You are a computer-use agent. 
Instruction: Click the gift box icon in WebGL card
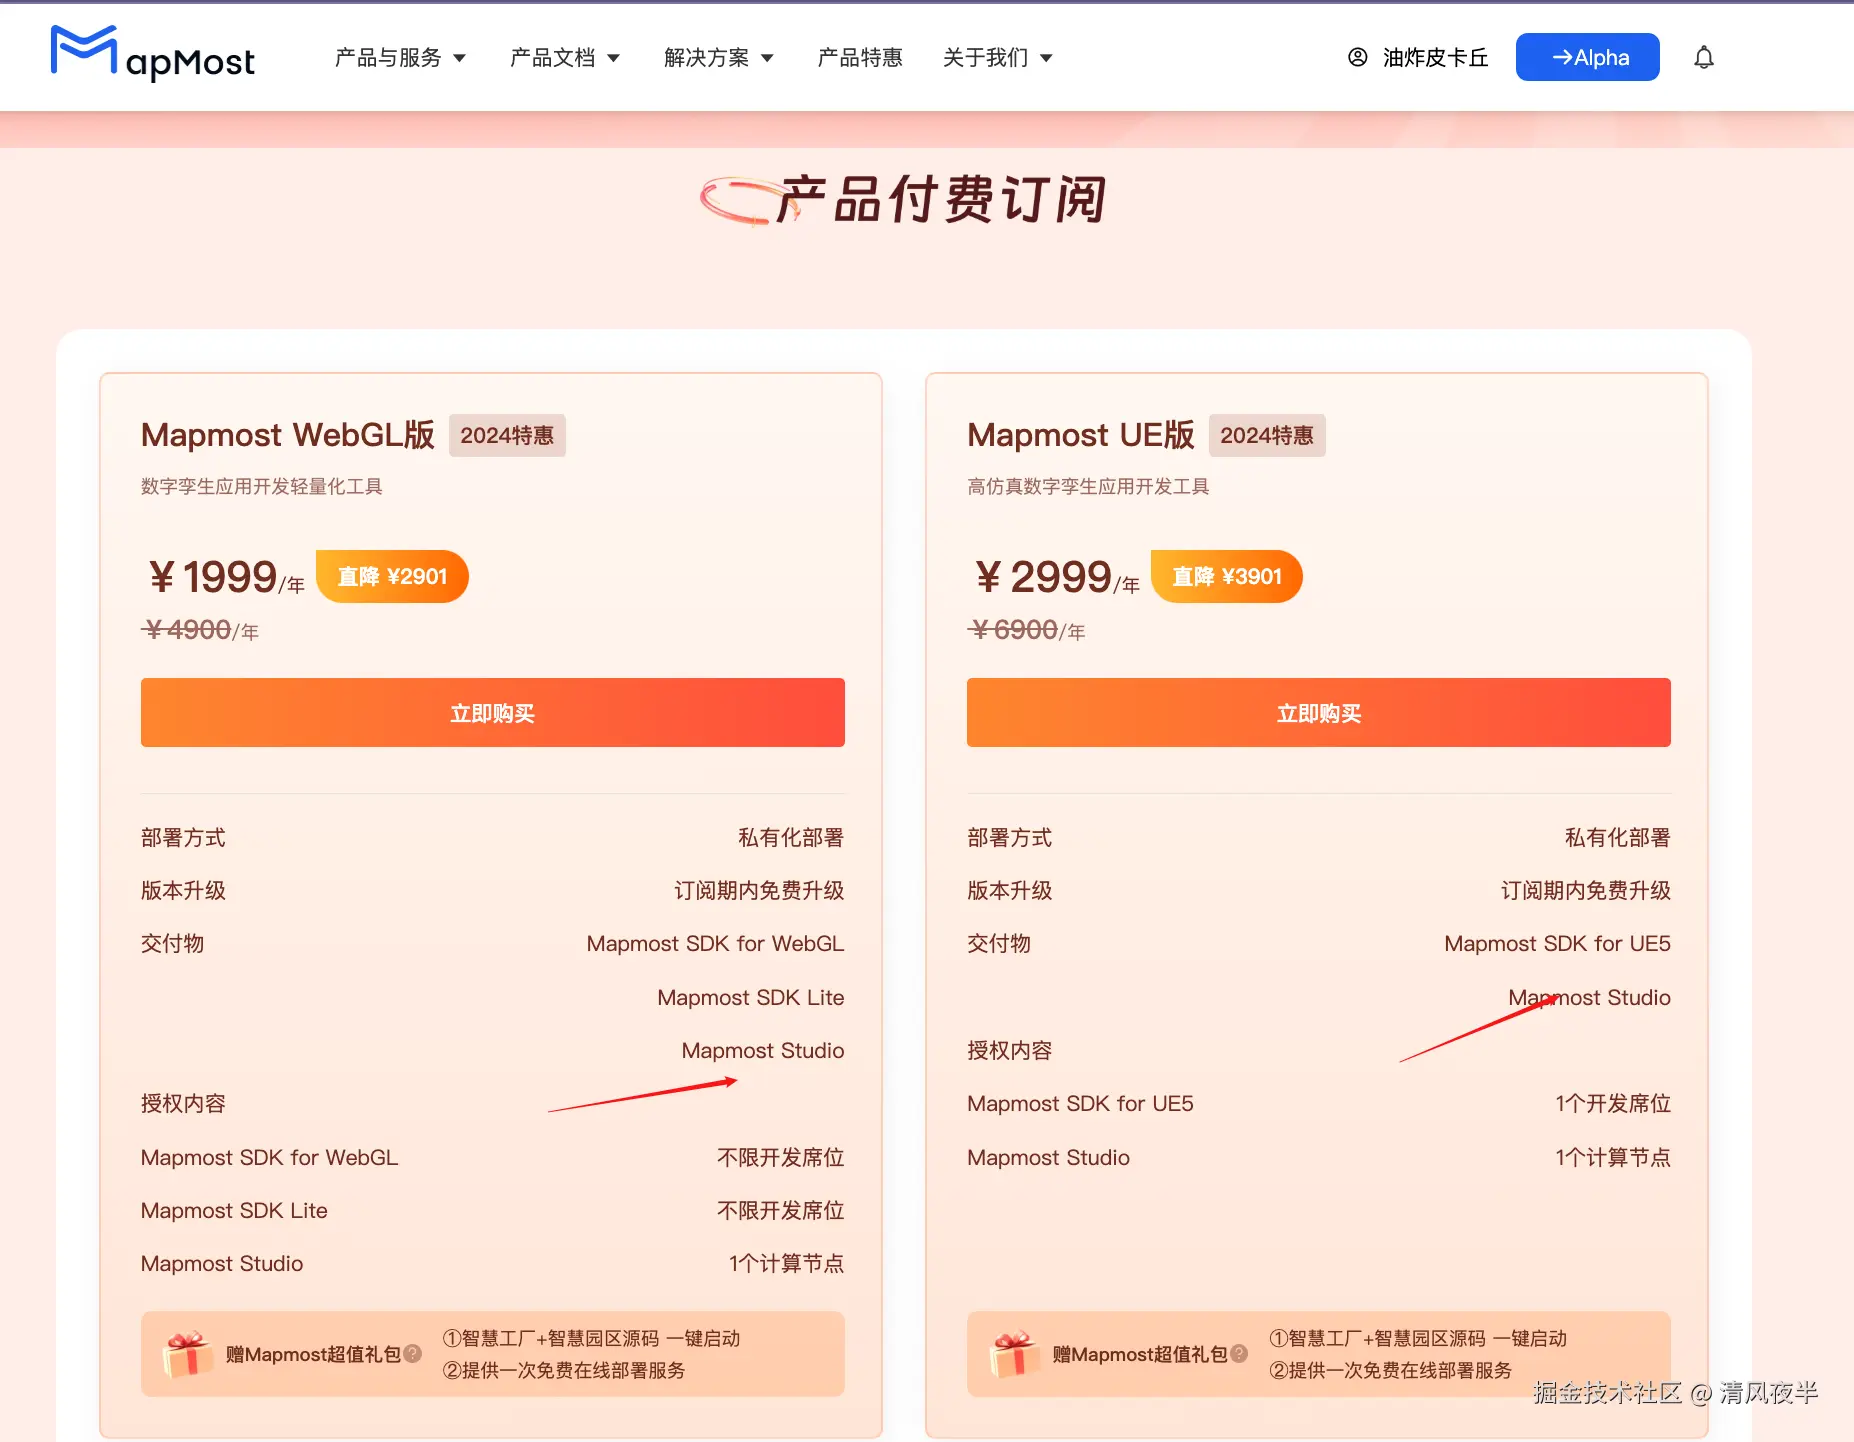coord(187,1354)
